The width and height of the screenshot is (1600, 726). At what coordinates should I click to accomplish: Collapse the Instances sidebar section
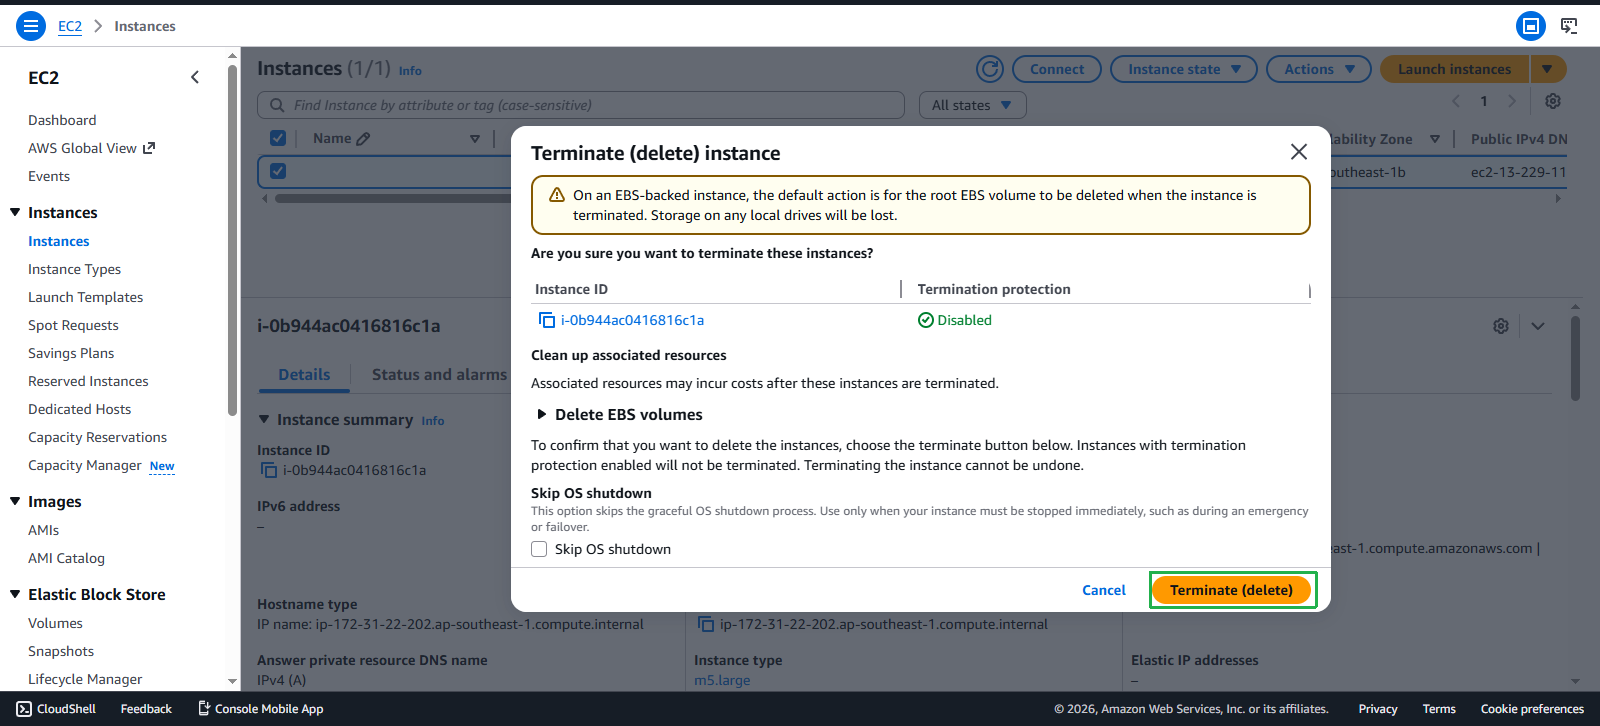[15, 212]
